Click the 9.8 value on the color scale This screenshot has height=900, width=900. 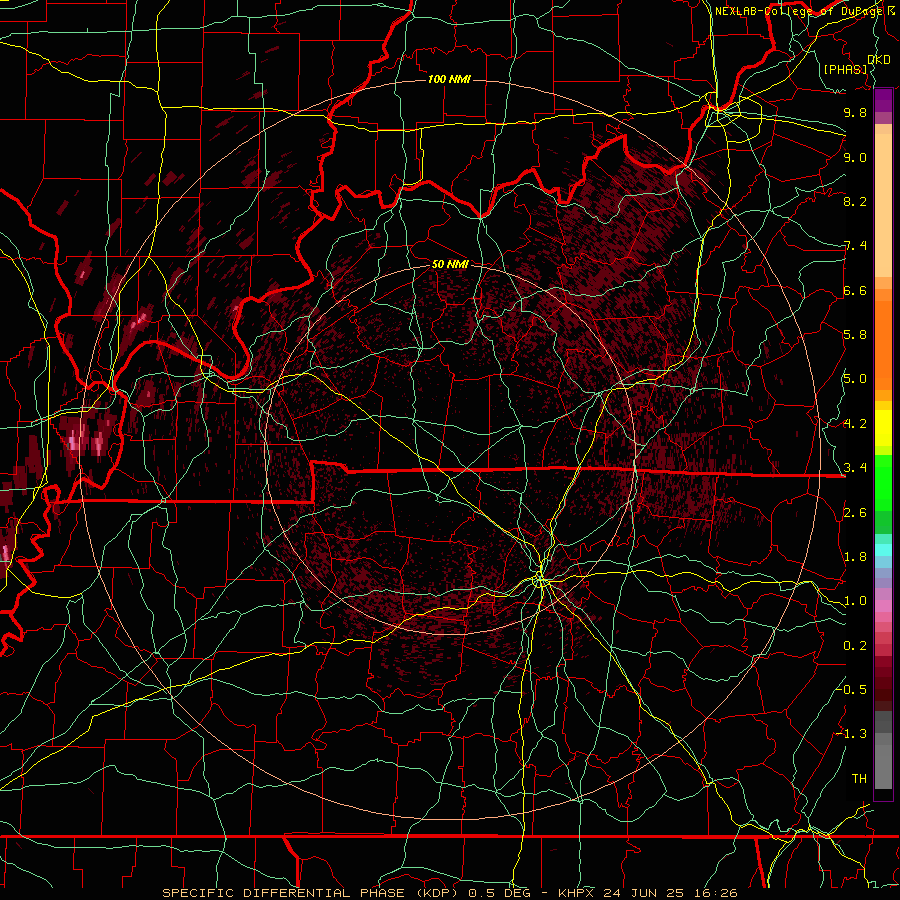point(855,112)
